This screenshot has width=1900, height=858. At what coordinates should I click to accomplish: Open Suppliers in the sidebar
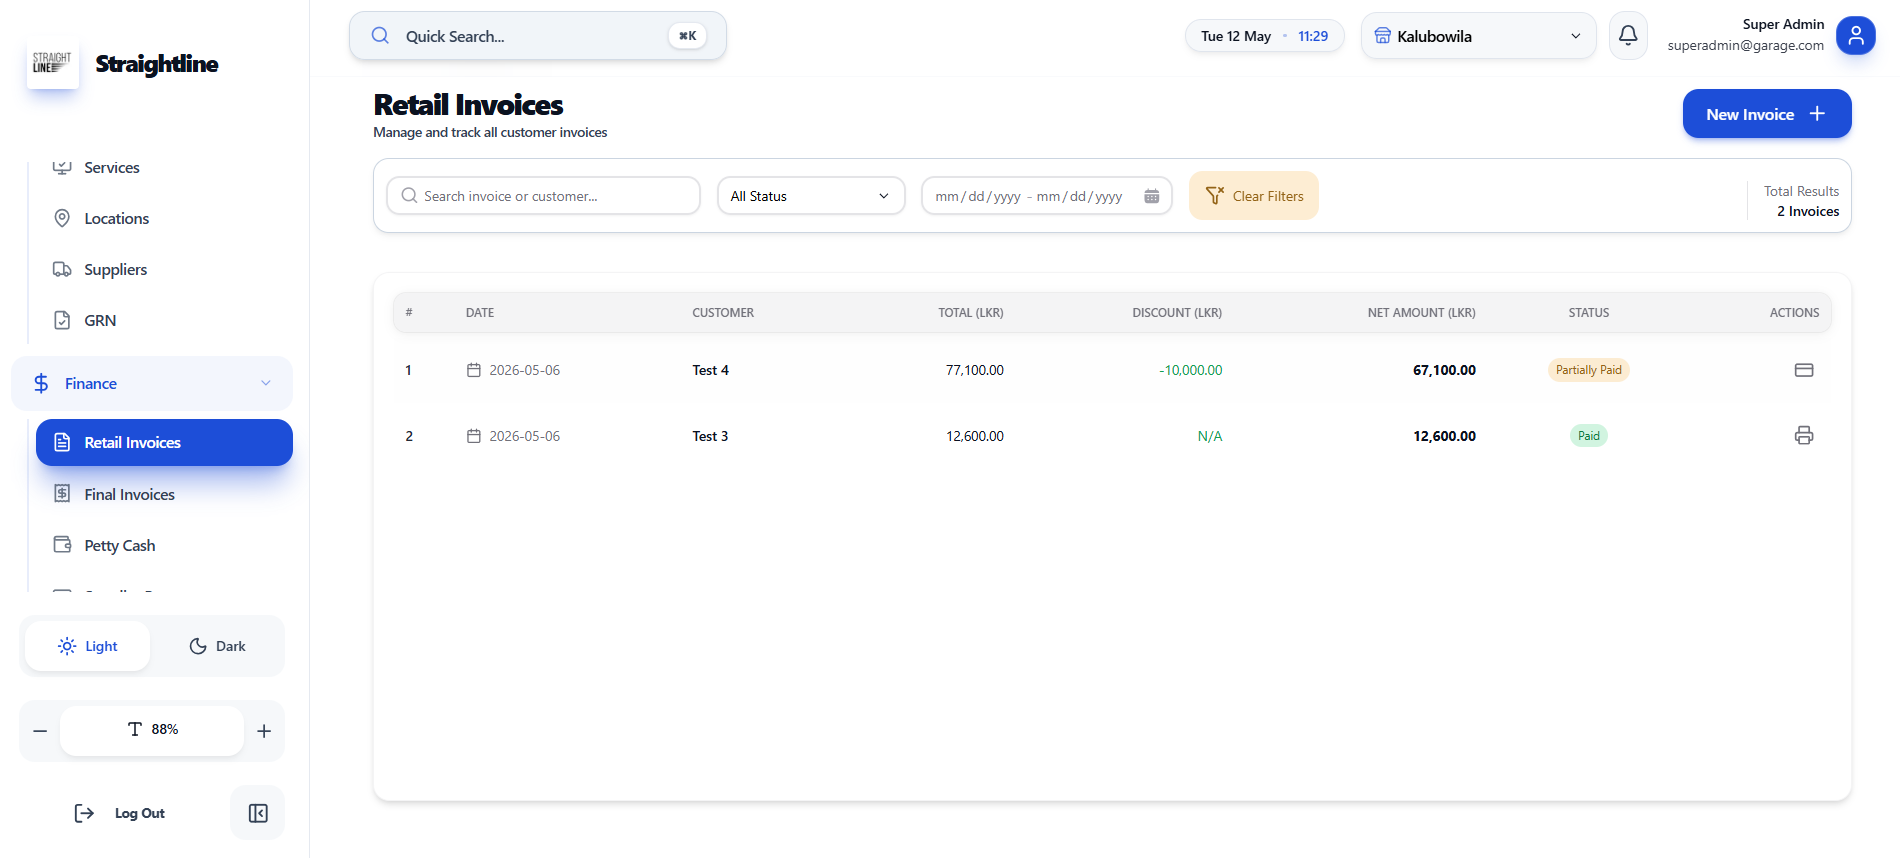pyautogui.click(x=115, y=269)
